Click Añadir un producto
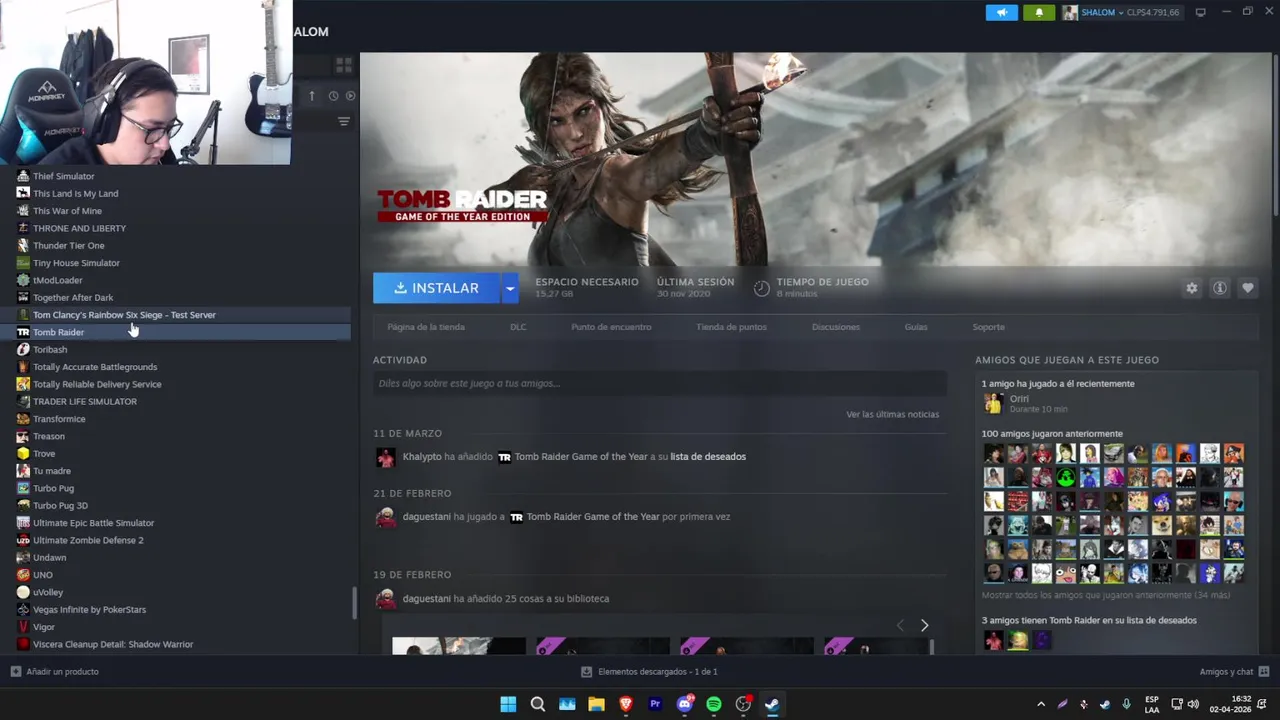The image size is (1280, 720). tap(62, 672)
